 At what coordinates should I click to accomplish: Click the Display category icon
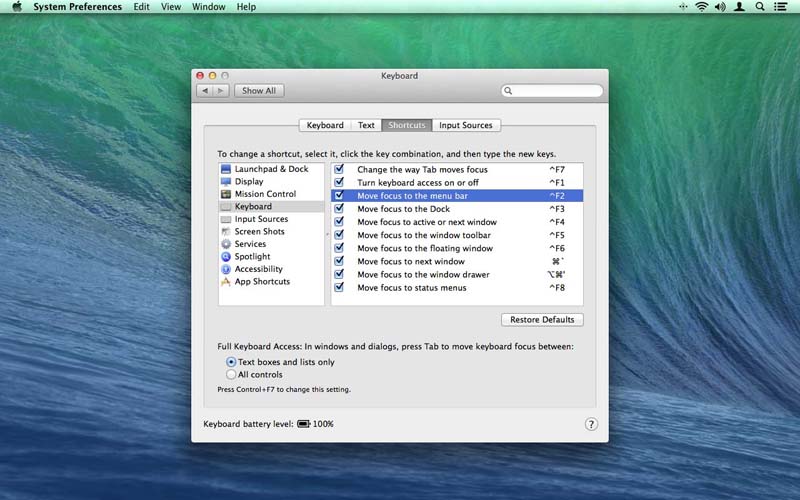tap(226, 182)
